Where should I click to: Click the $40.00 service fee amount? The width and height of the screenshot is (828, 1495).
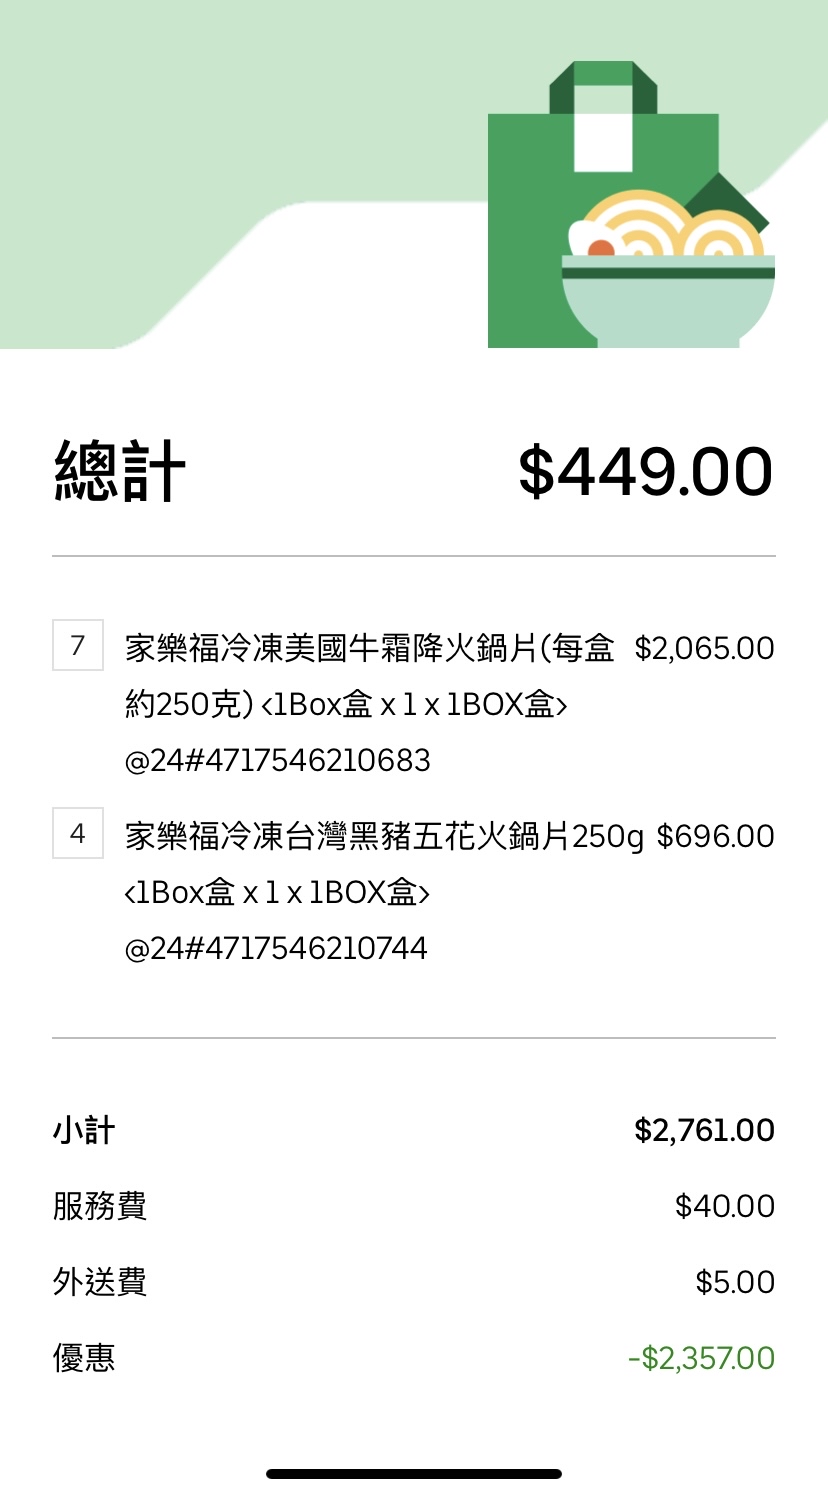pos(725,1206)
